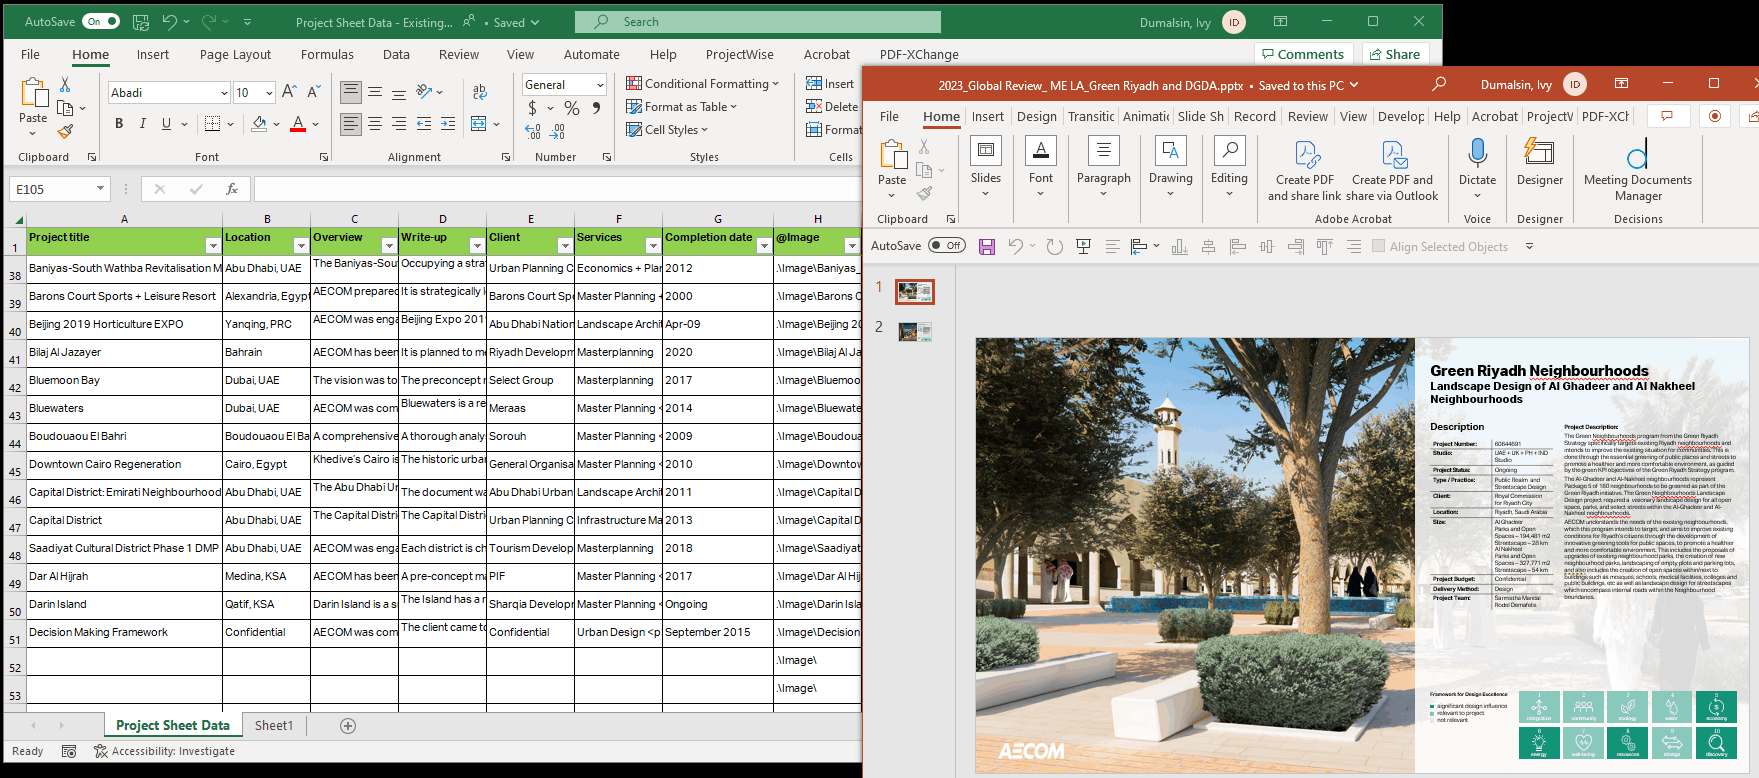Screen dimensions: 1759x778
Task: Click the Insert Function fx button
Action: [x=231, y=189]
